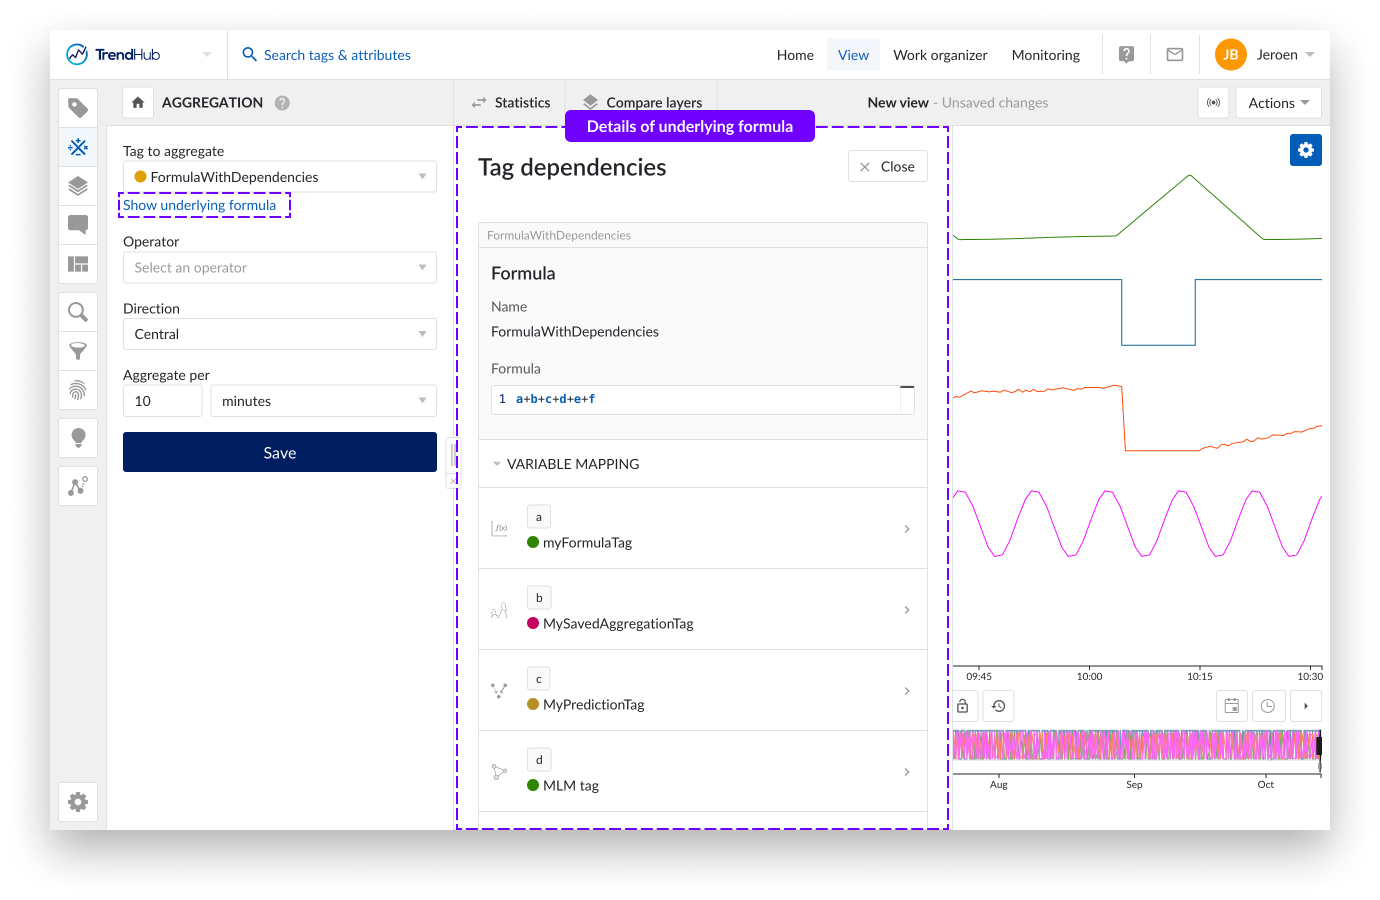The image size is (1380, 900).
Task: Open the comments icon in sidebar
Action: 78,225
